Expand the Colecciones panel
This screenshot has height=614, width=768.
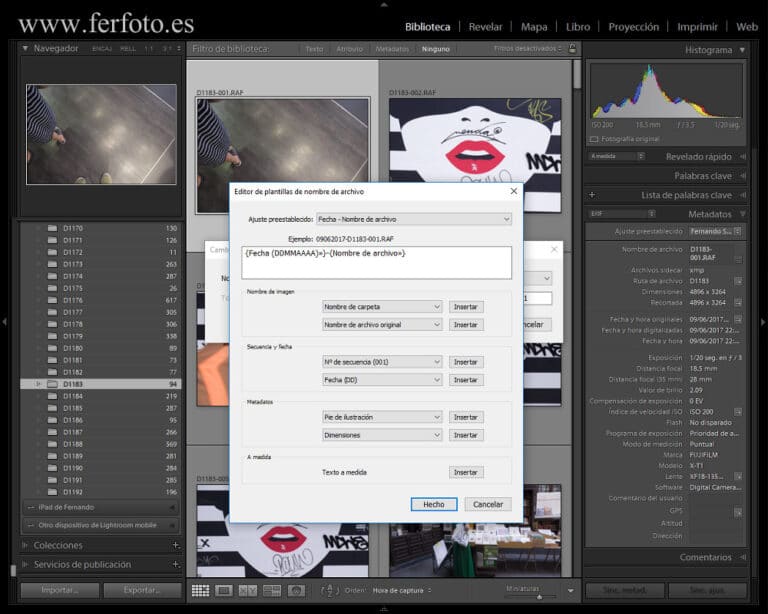point(25,545)
